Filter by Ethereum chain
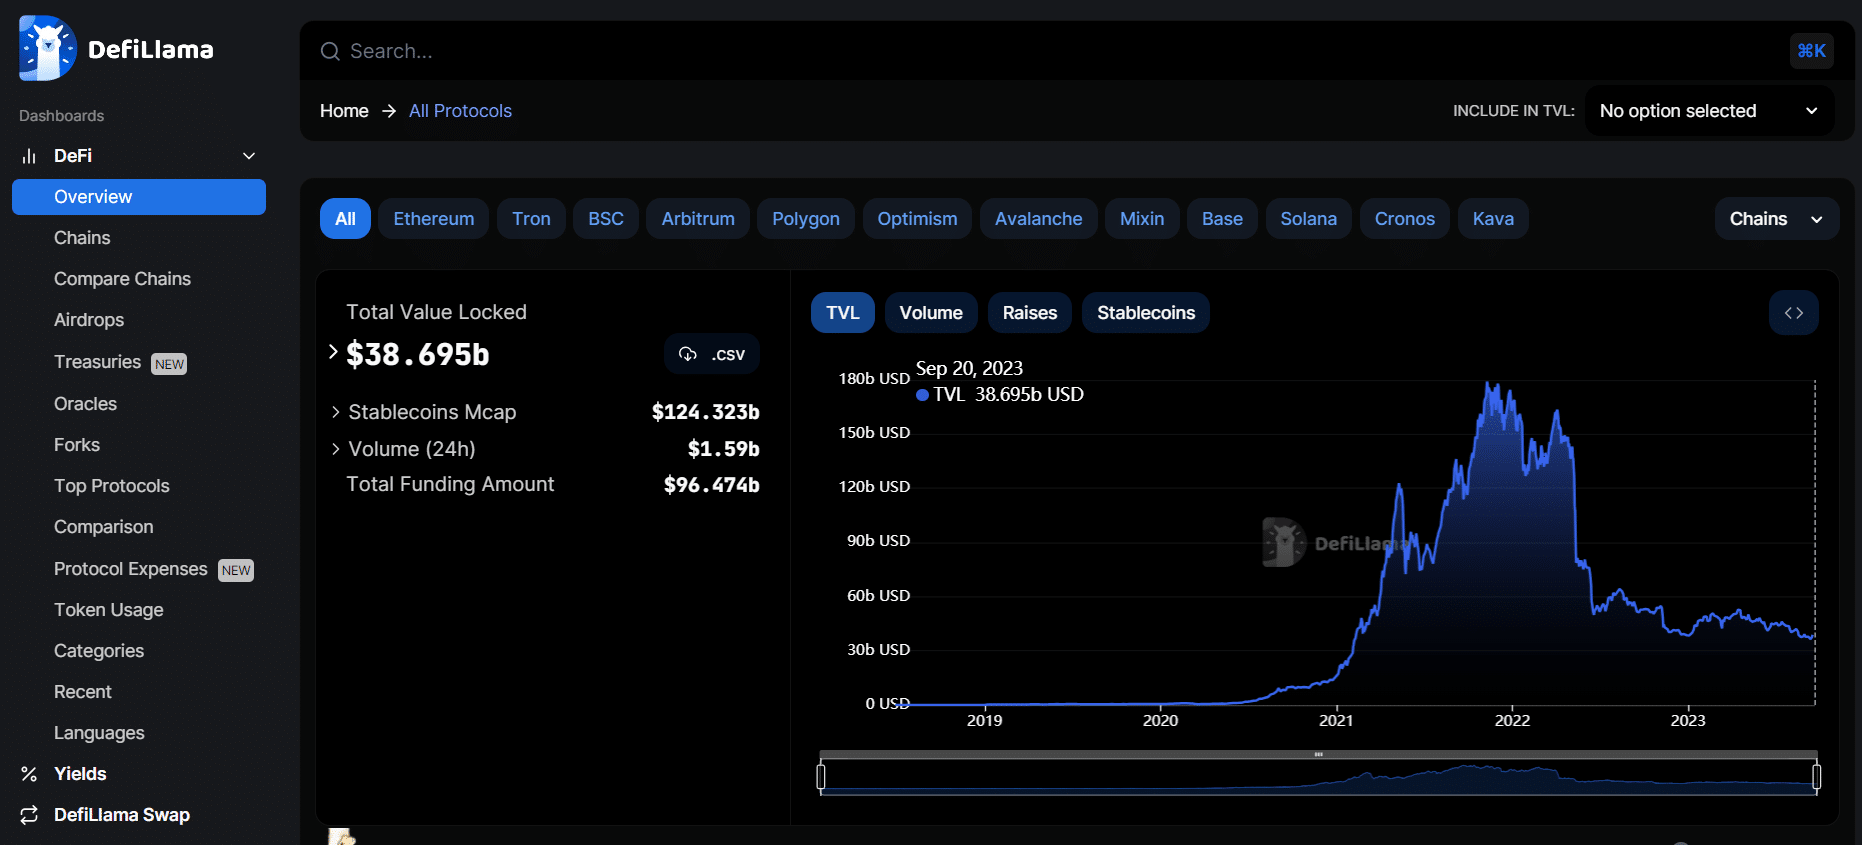The image size is (1862, 845). [434, 219]
